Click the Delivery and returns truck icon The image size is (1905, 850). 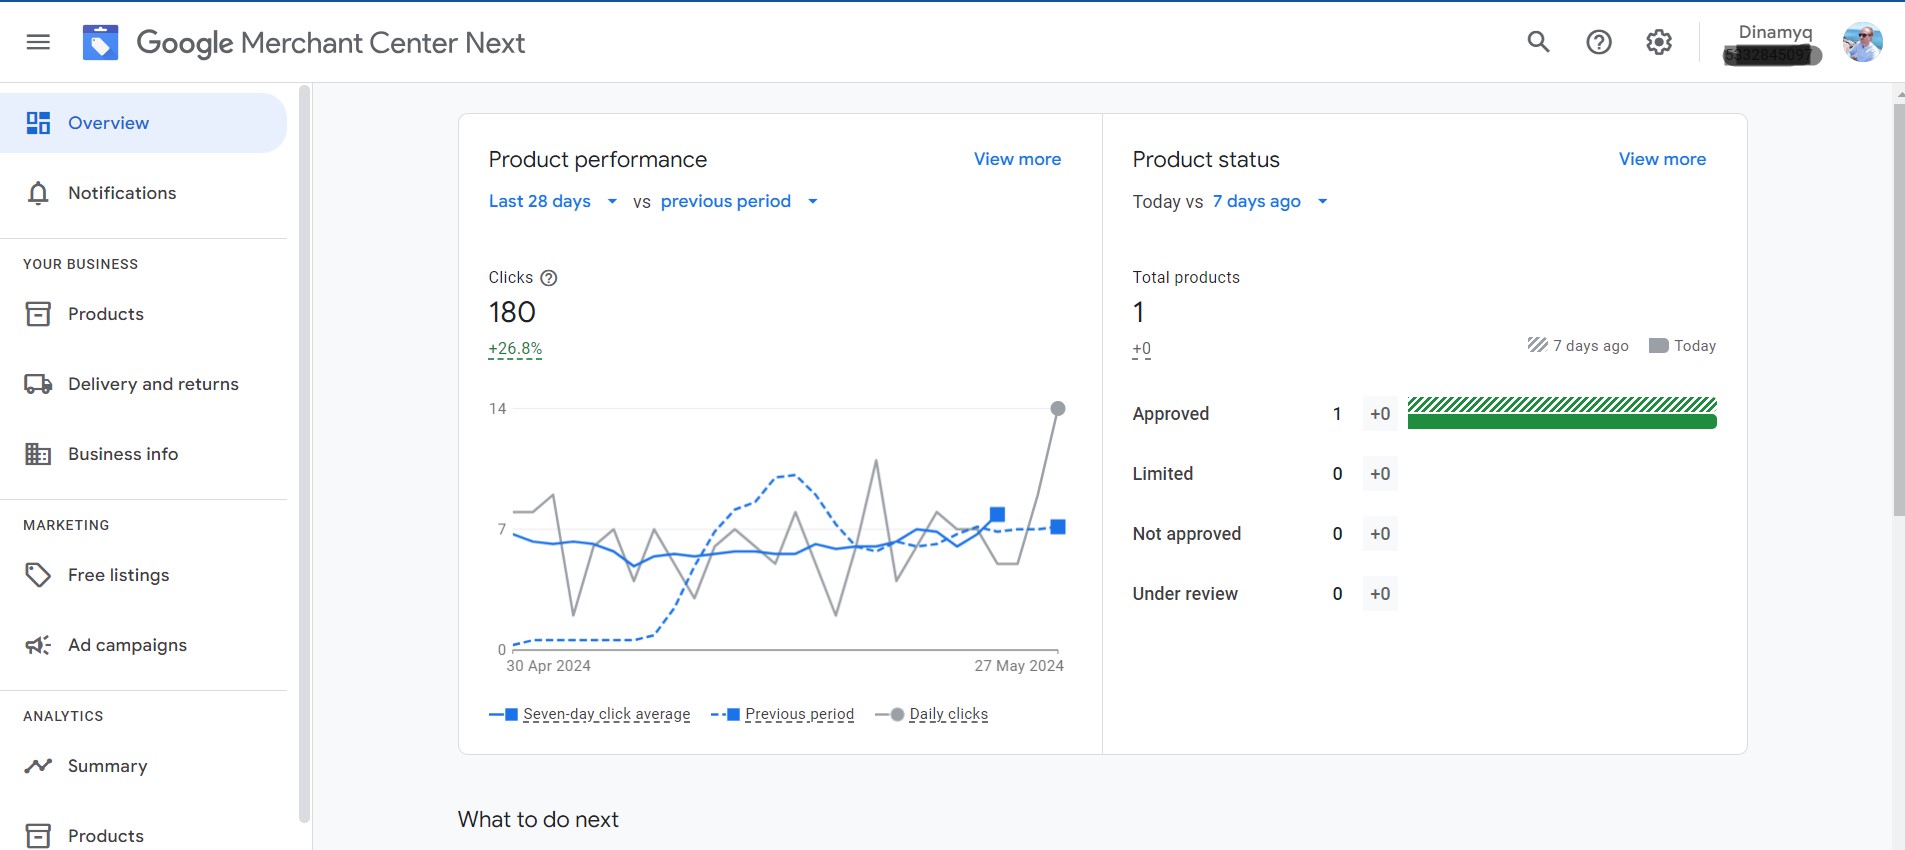[38, 384]
